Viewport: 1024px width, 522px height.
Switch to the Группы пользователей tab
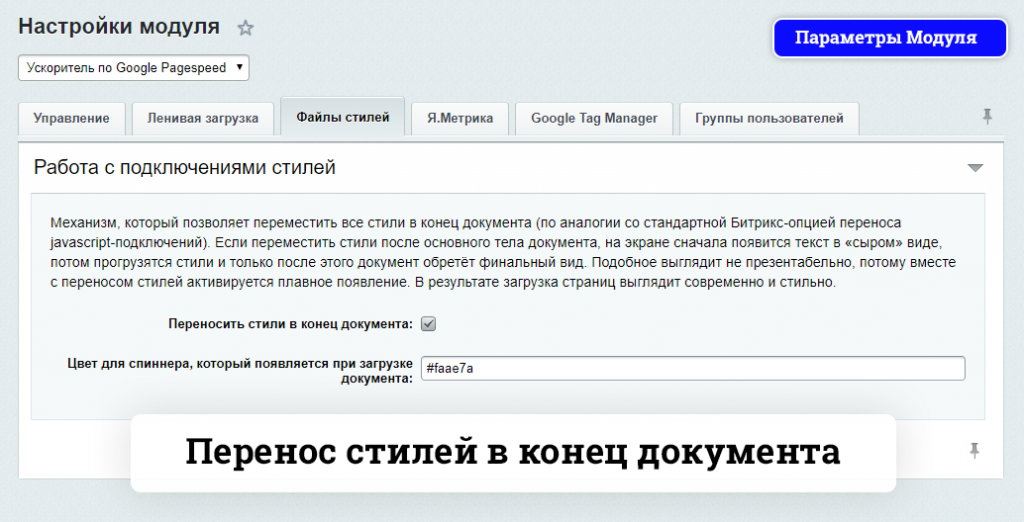coord(769,118)
